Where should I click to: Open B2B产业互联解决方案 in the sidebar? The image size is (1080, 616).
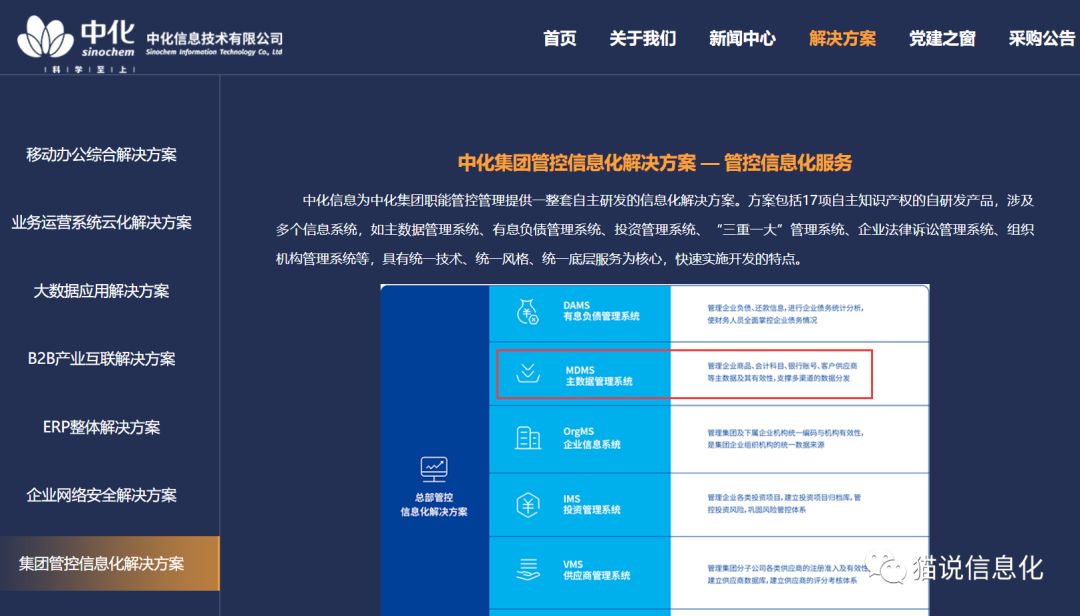(x=102, y=359)
